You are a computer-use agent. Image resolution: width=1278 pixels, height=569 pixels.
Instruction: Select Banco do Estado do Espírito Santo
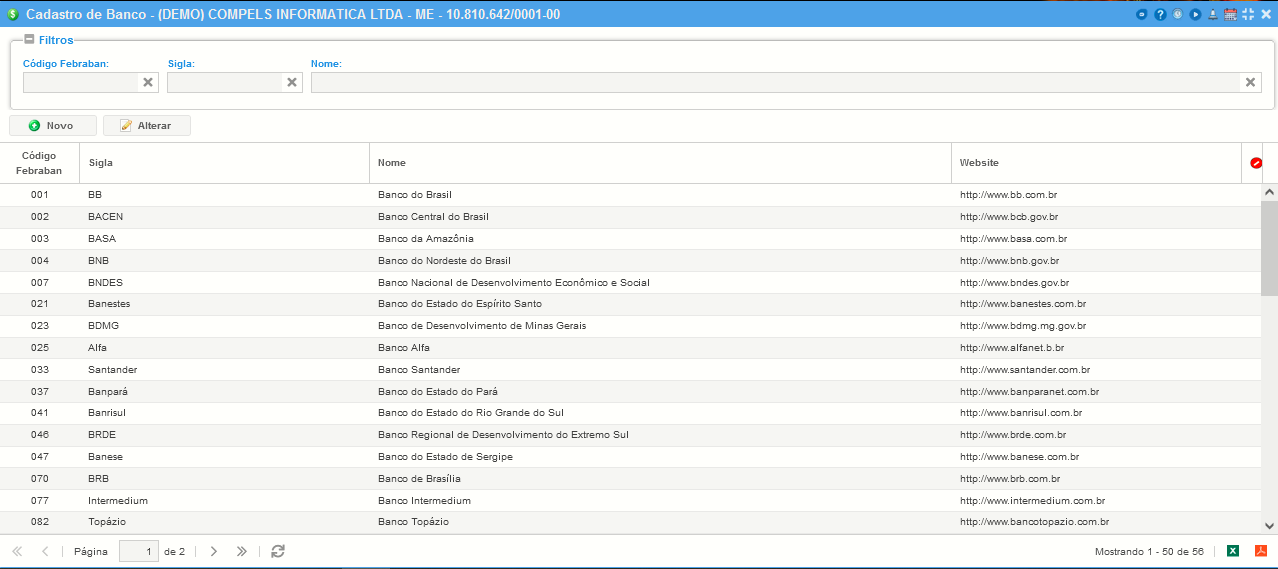[630, 304]
